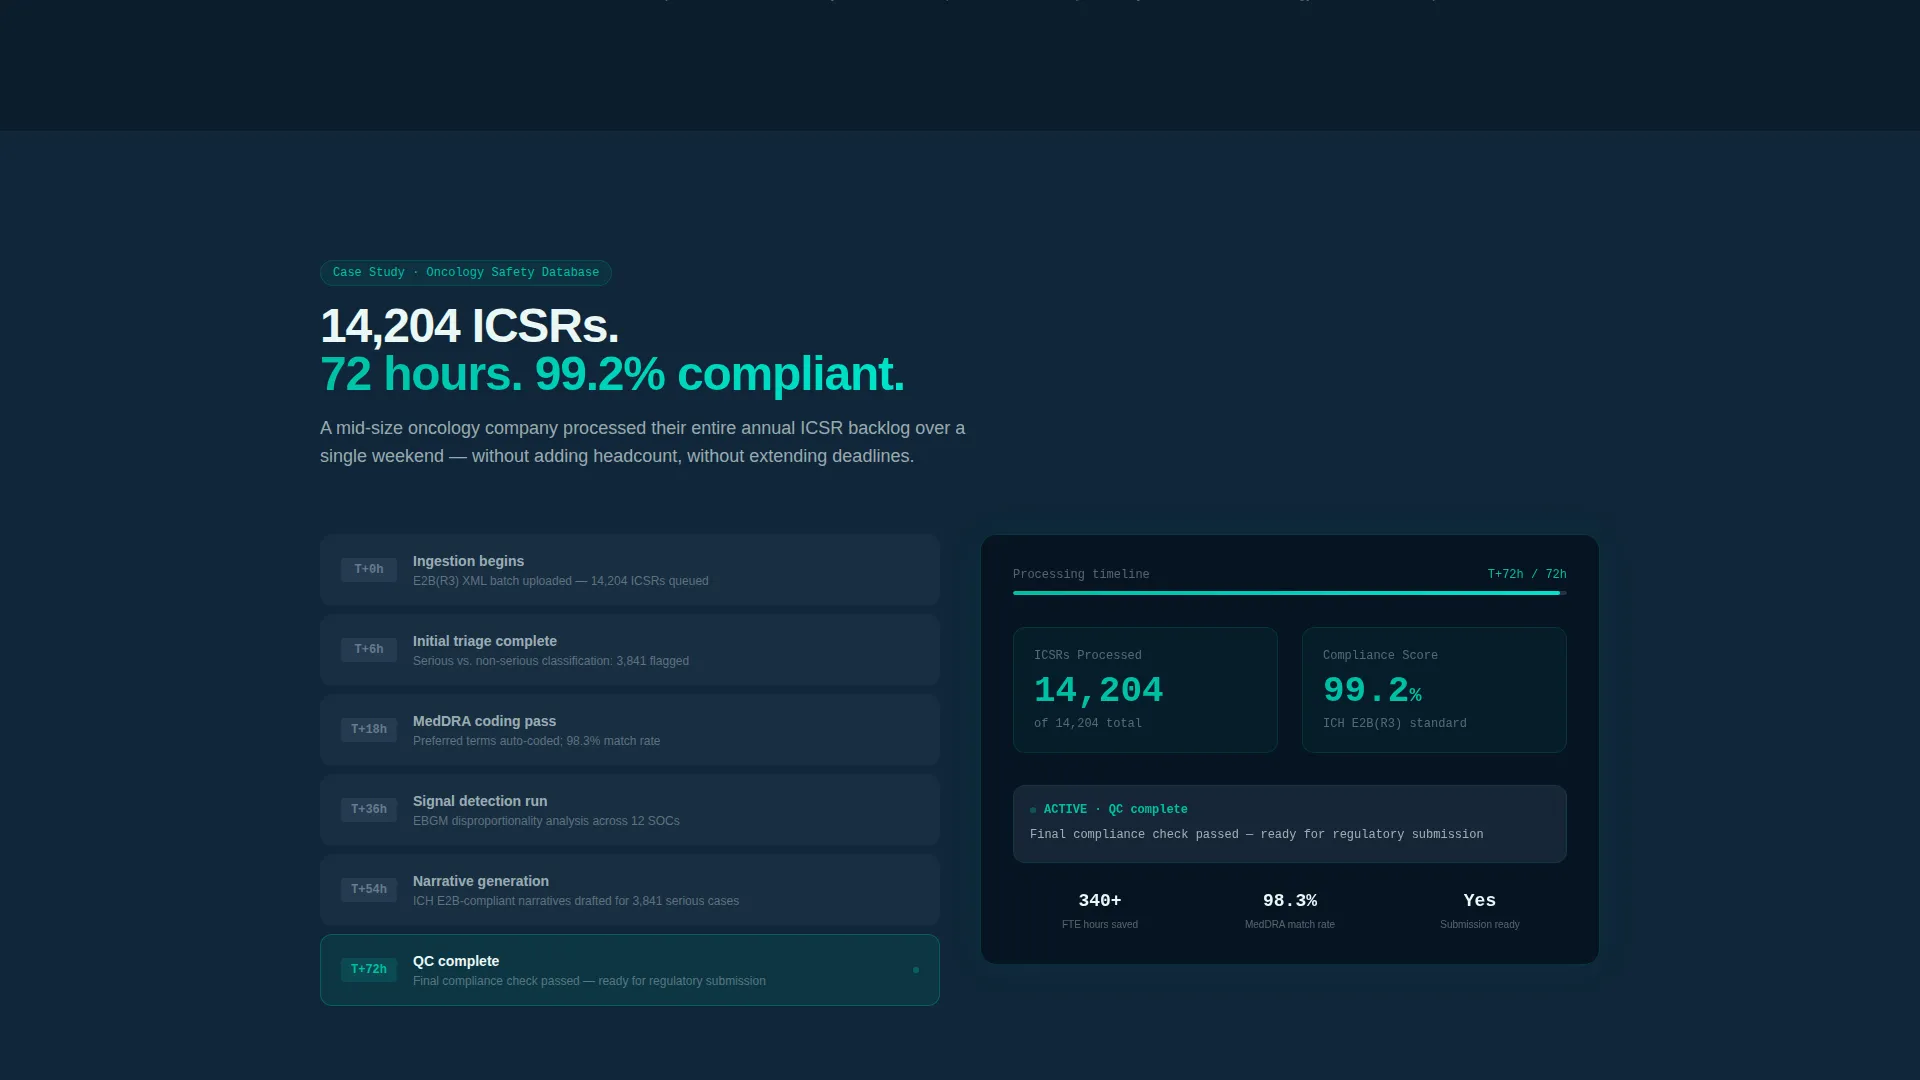The image size is (1920, 1080).
Task: Click the T+18h time badge
Action: click(x=369, y=730)
